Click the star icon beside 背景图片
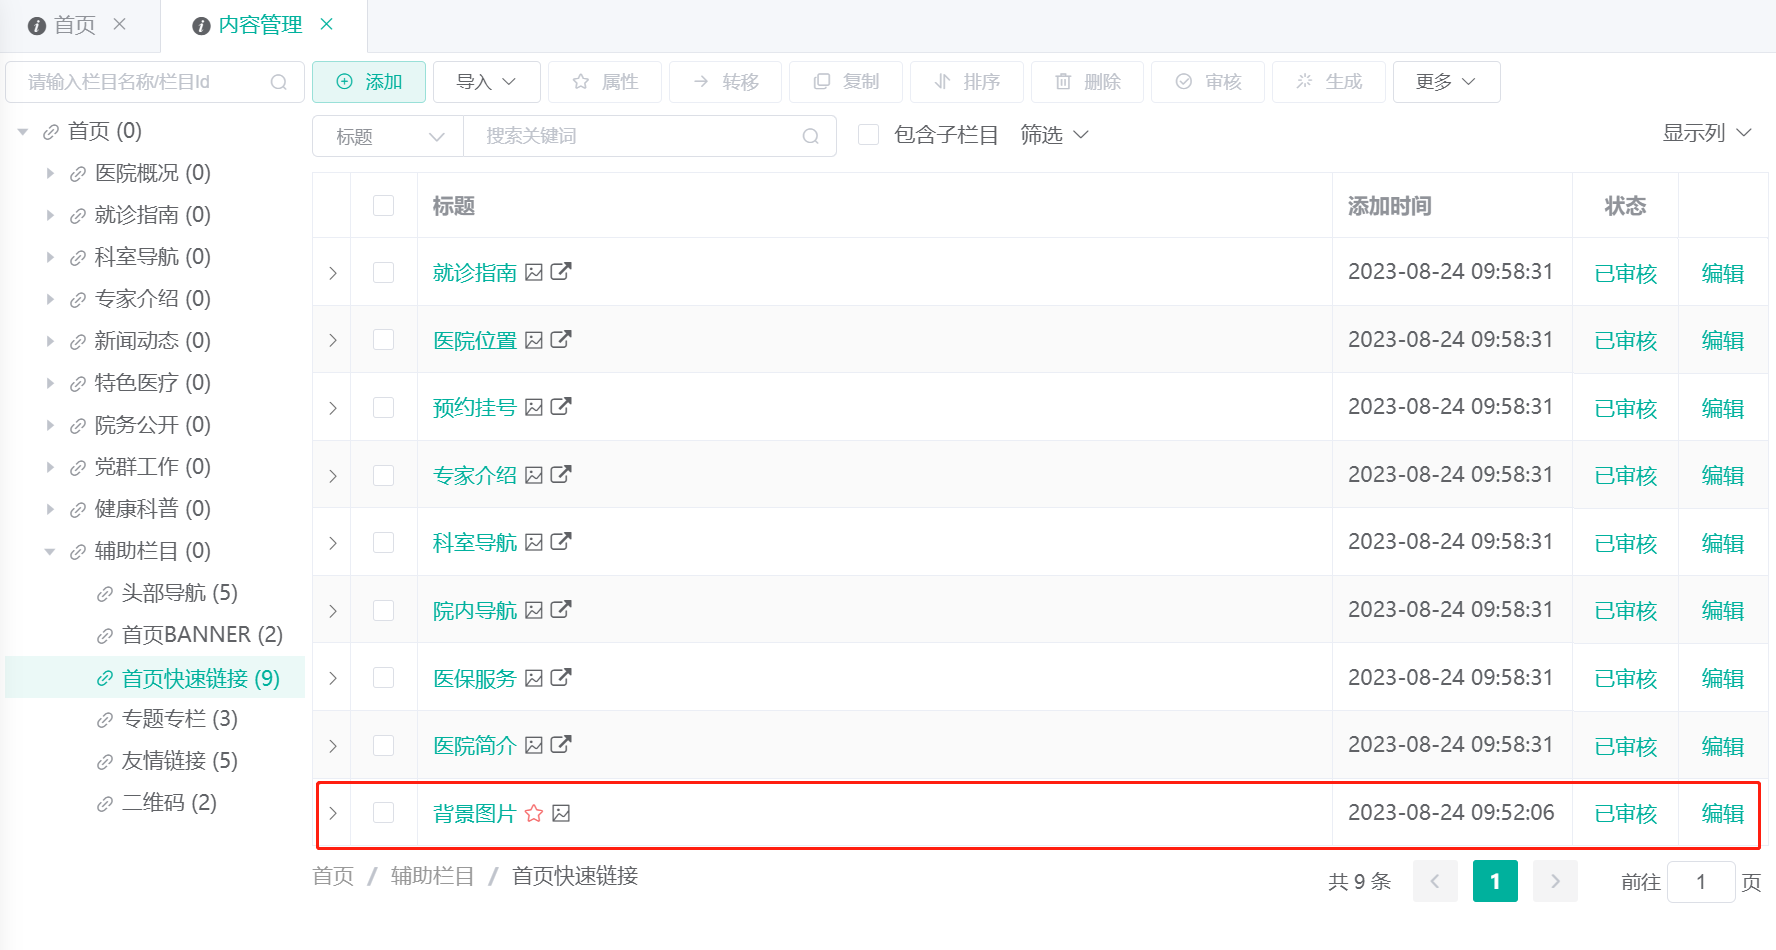 pos(535,813)
